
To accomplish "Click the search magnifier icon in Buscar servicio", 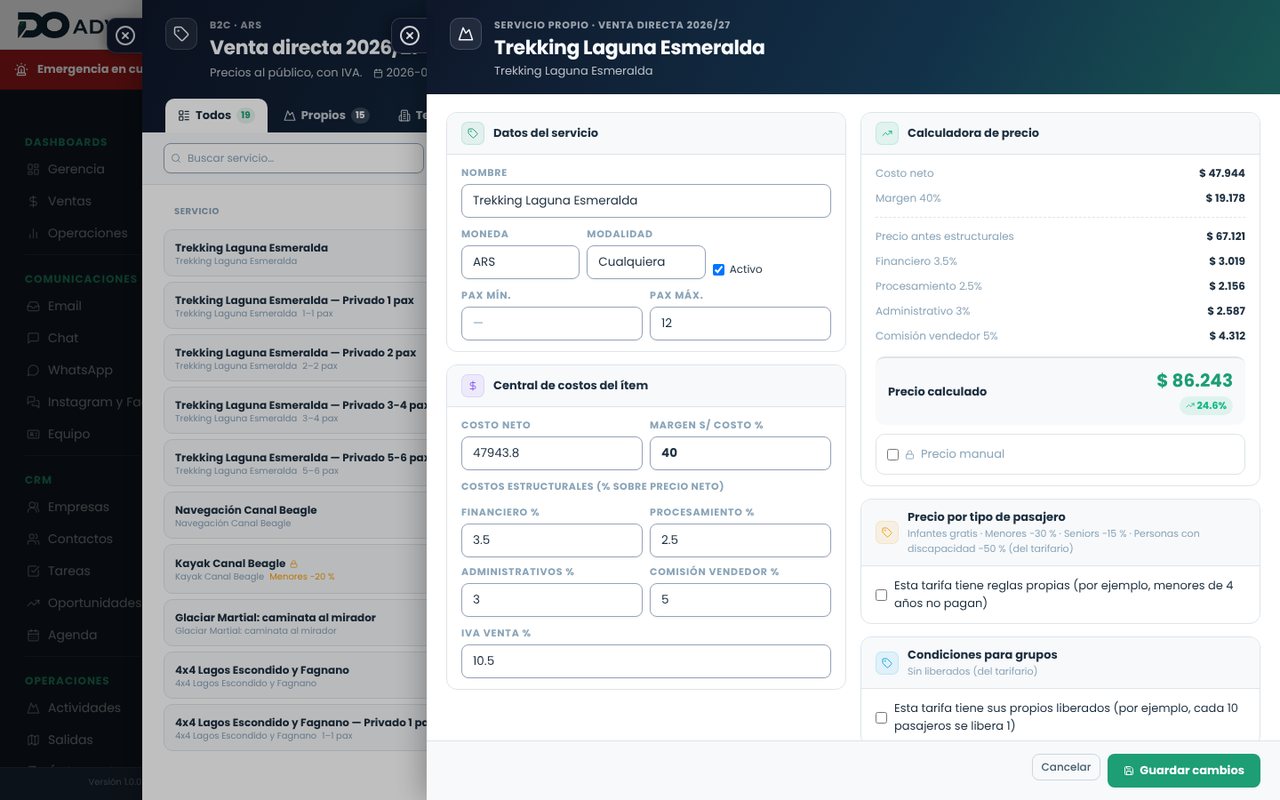I will click(x=177, y=158).
